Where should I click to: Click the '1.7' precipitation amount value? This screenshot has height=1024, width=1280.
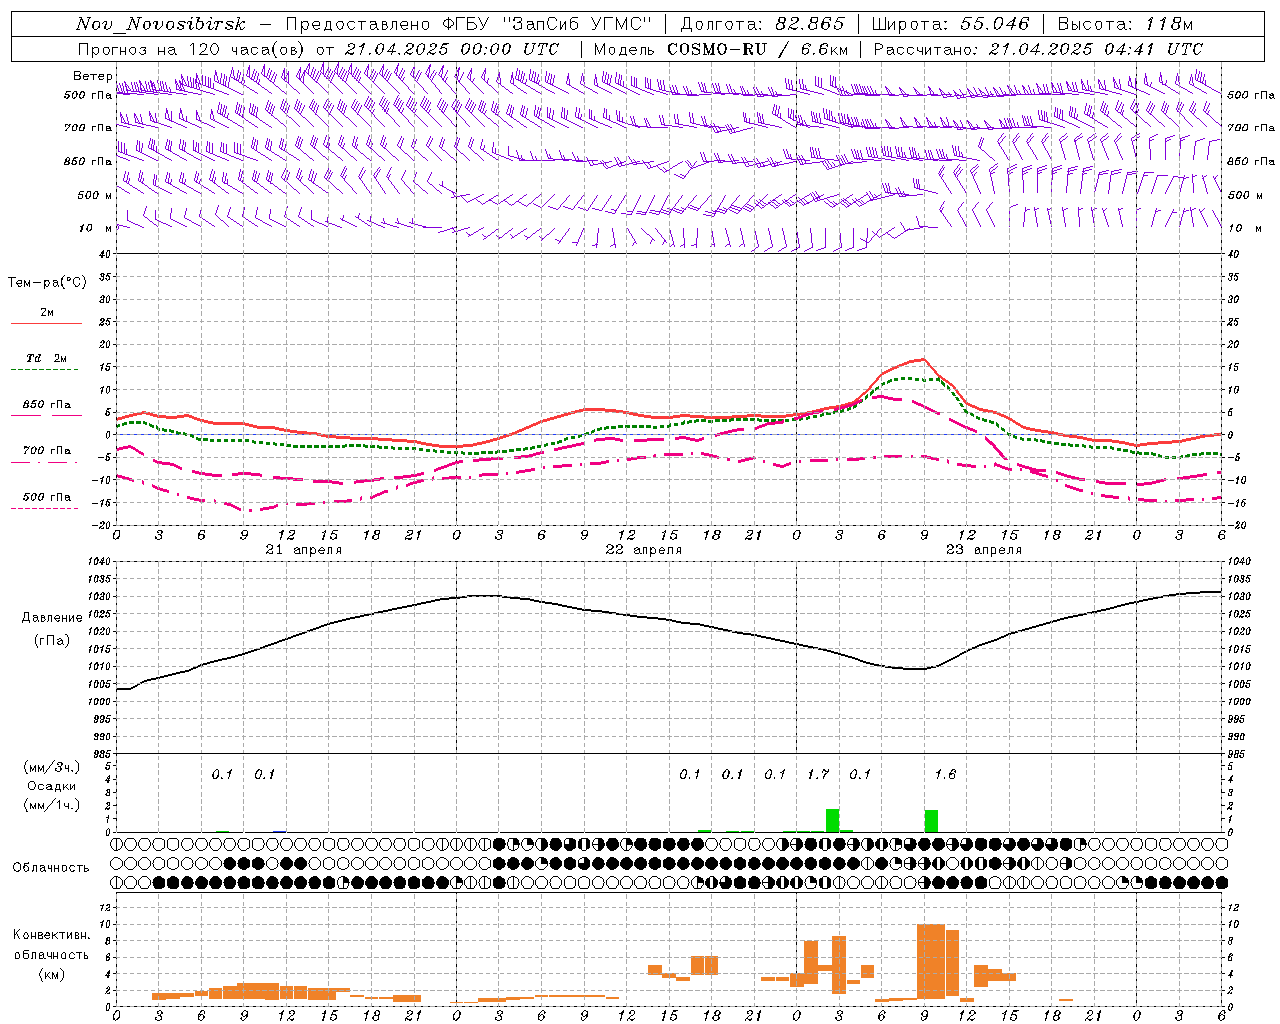(818, 775)
